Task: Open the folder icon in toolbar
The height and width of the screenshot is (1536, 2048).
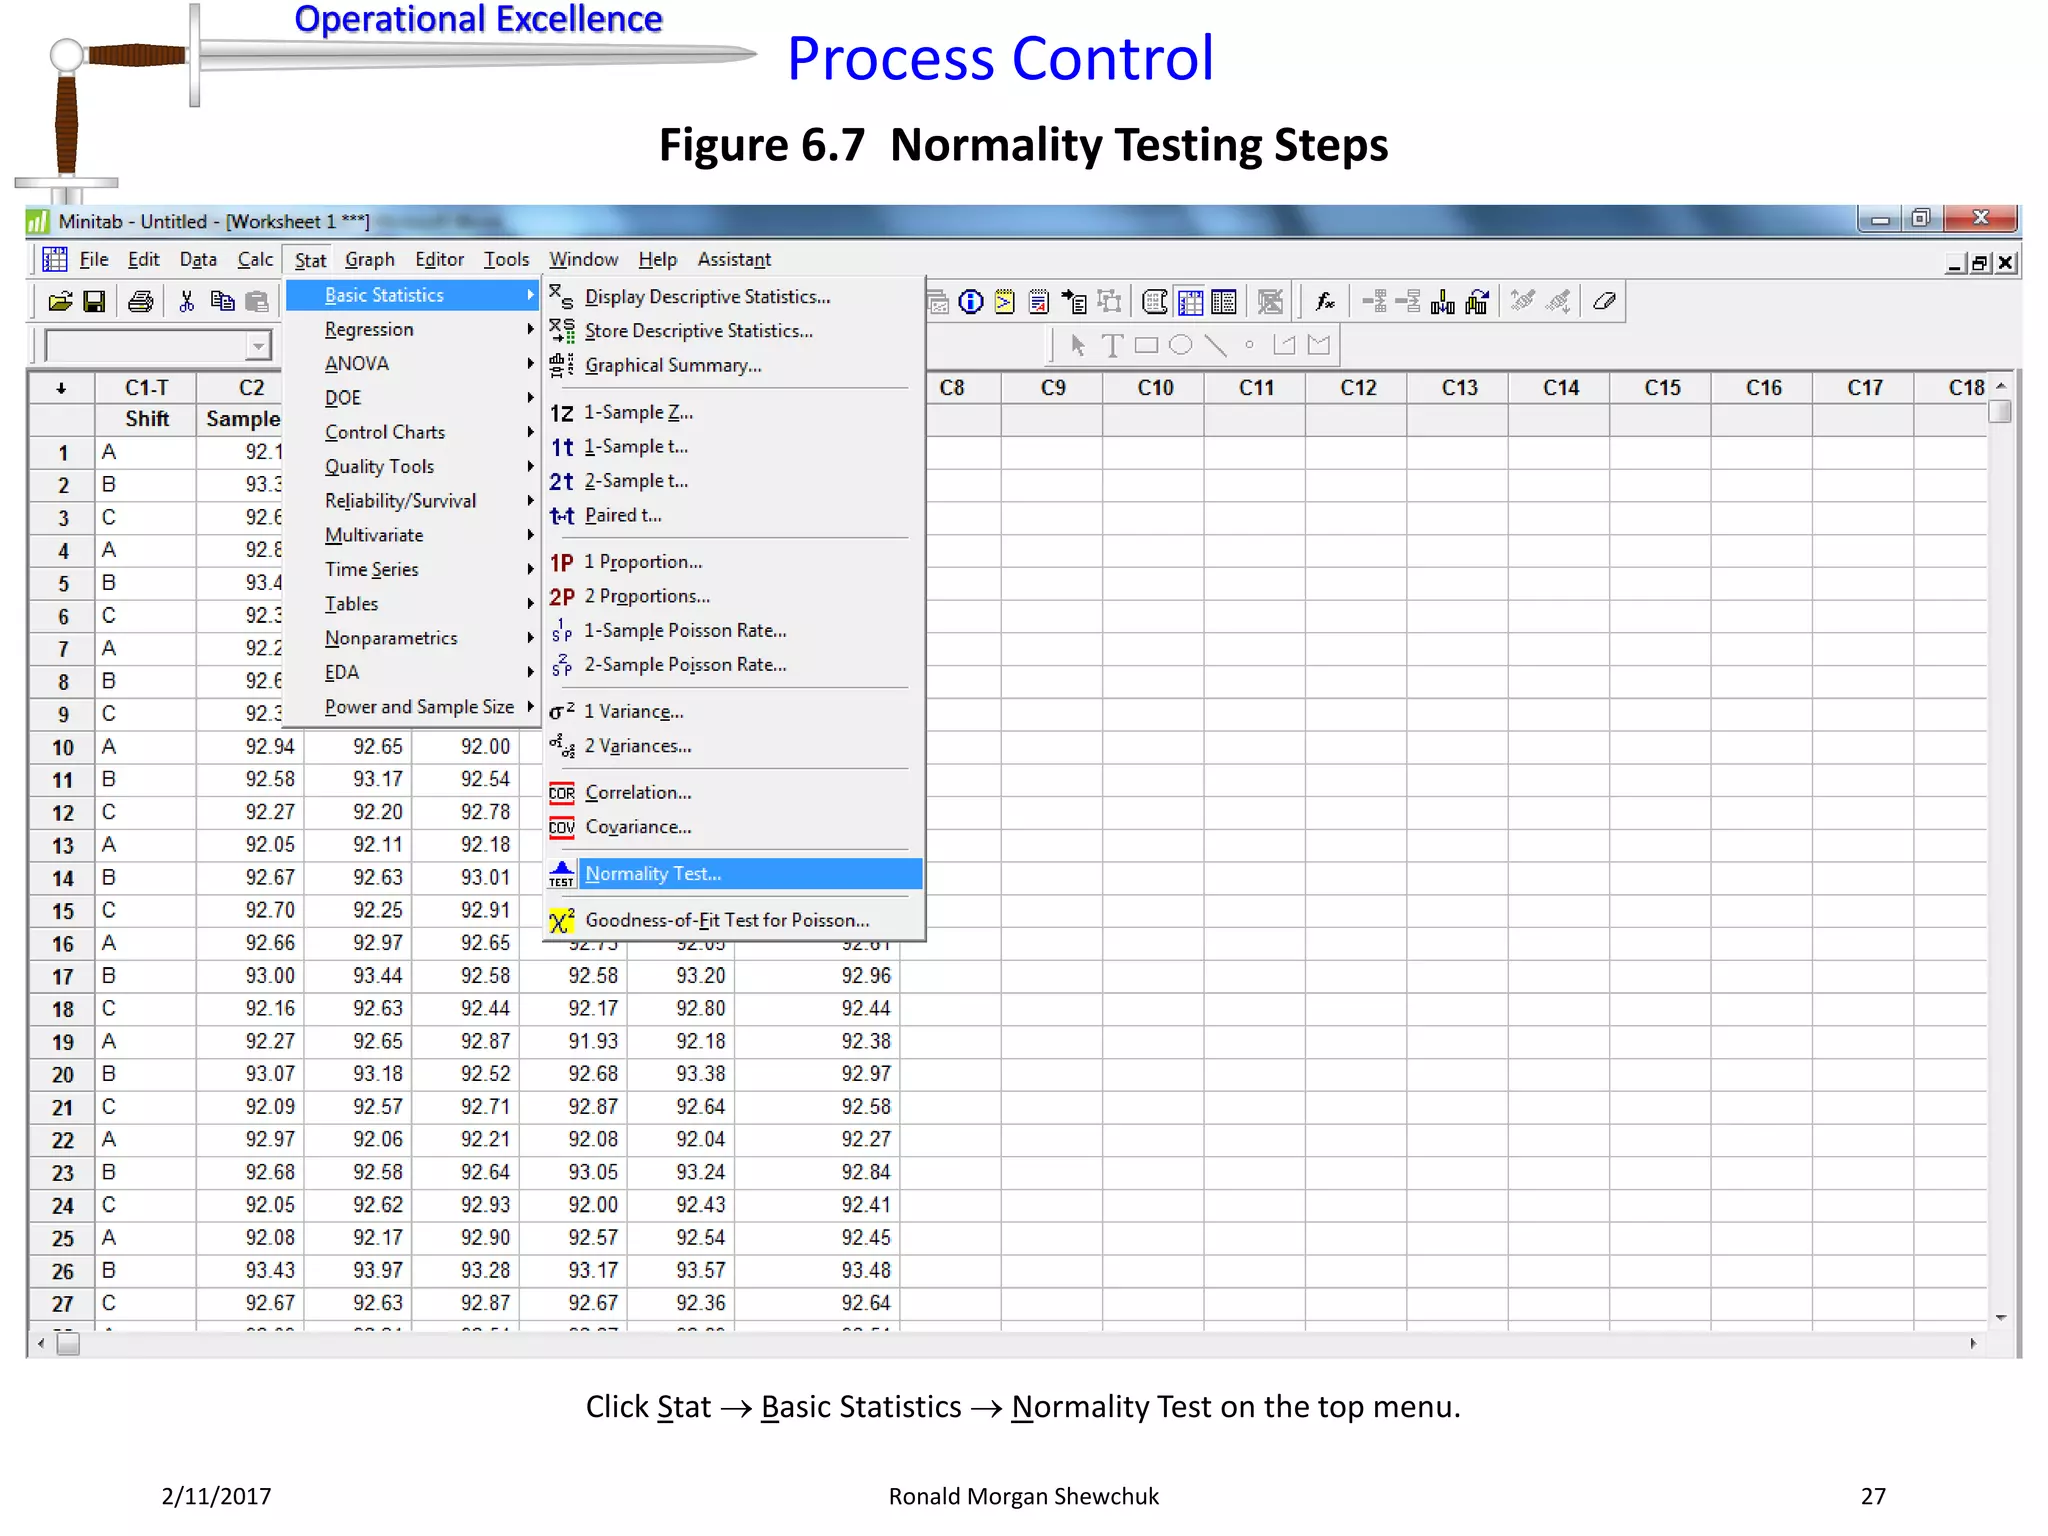Action: click(x=60, y=301)
